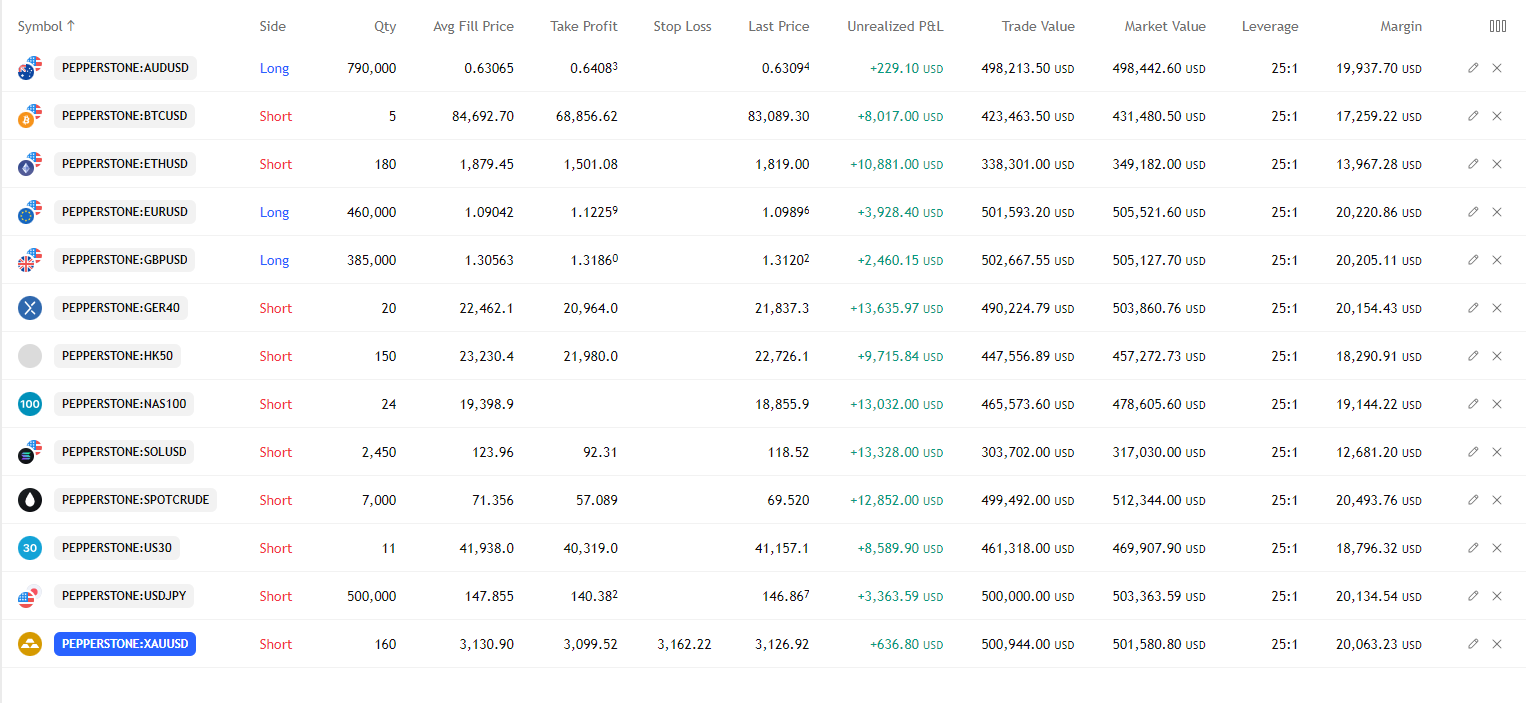
Task: Sort table by Margin header
Action: (x=1400, y=27)
